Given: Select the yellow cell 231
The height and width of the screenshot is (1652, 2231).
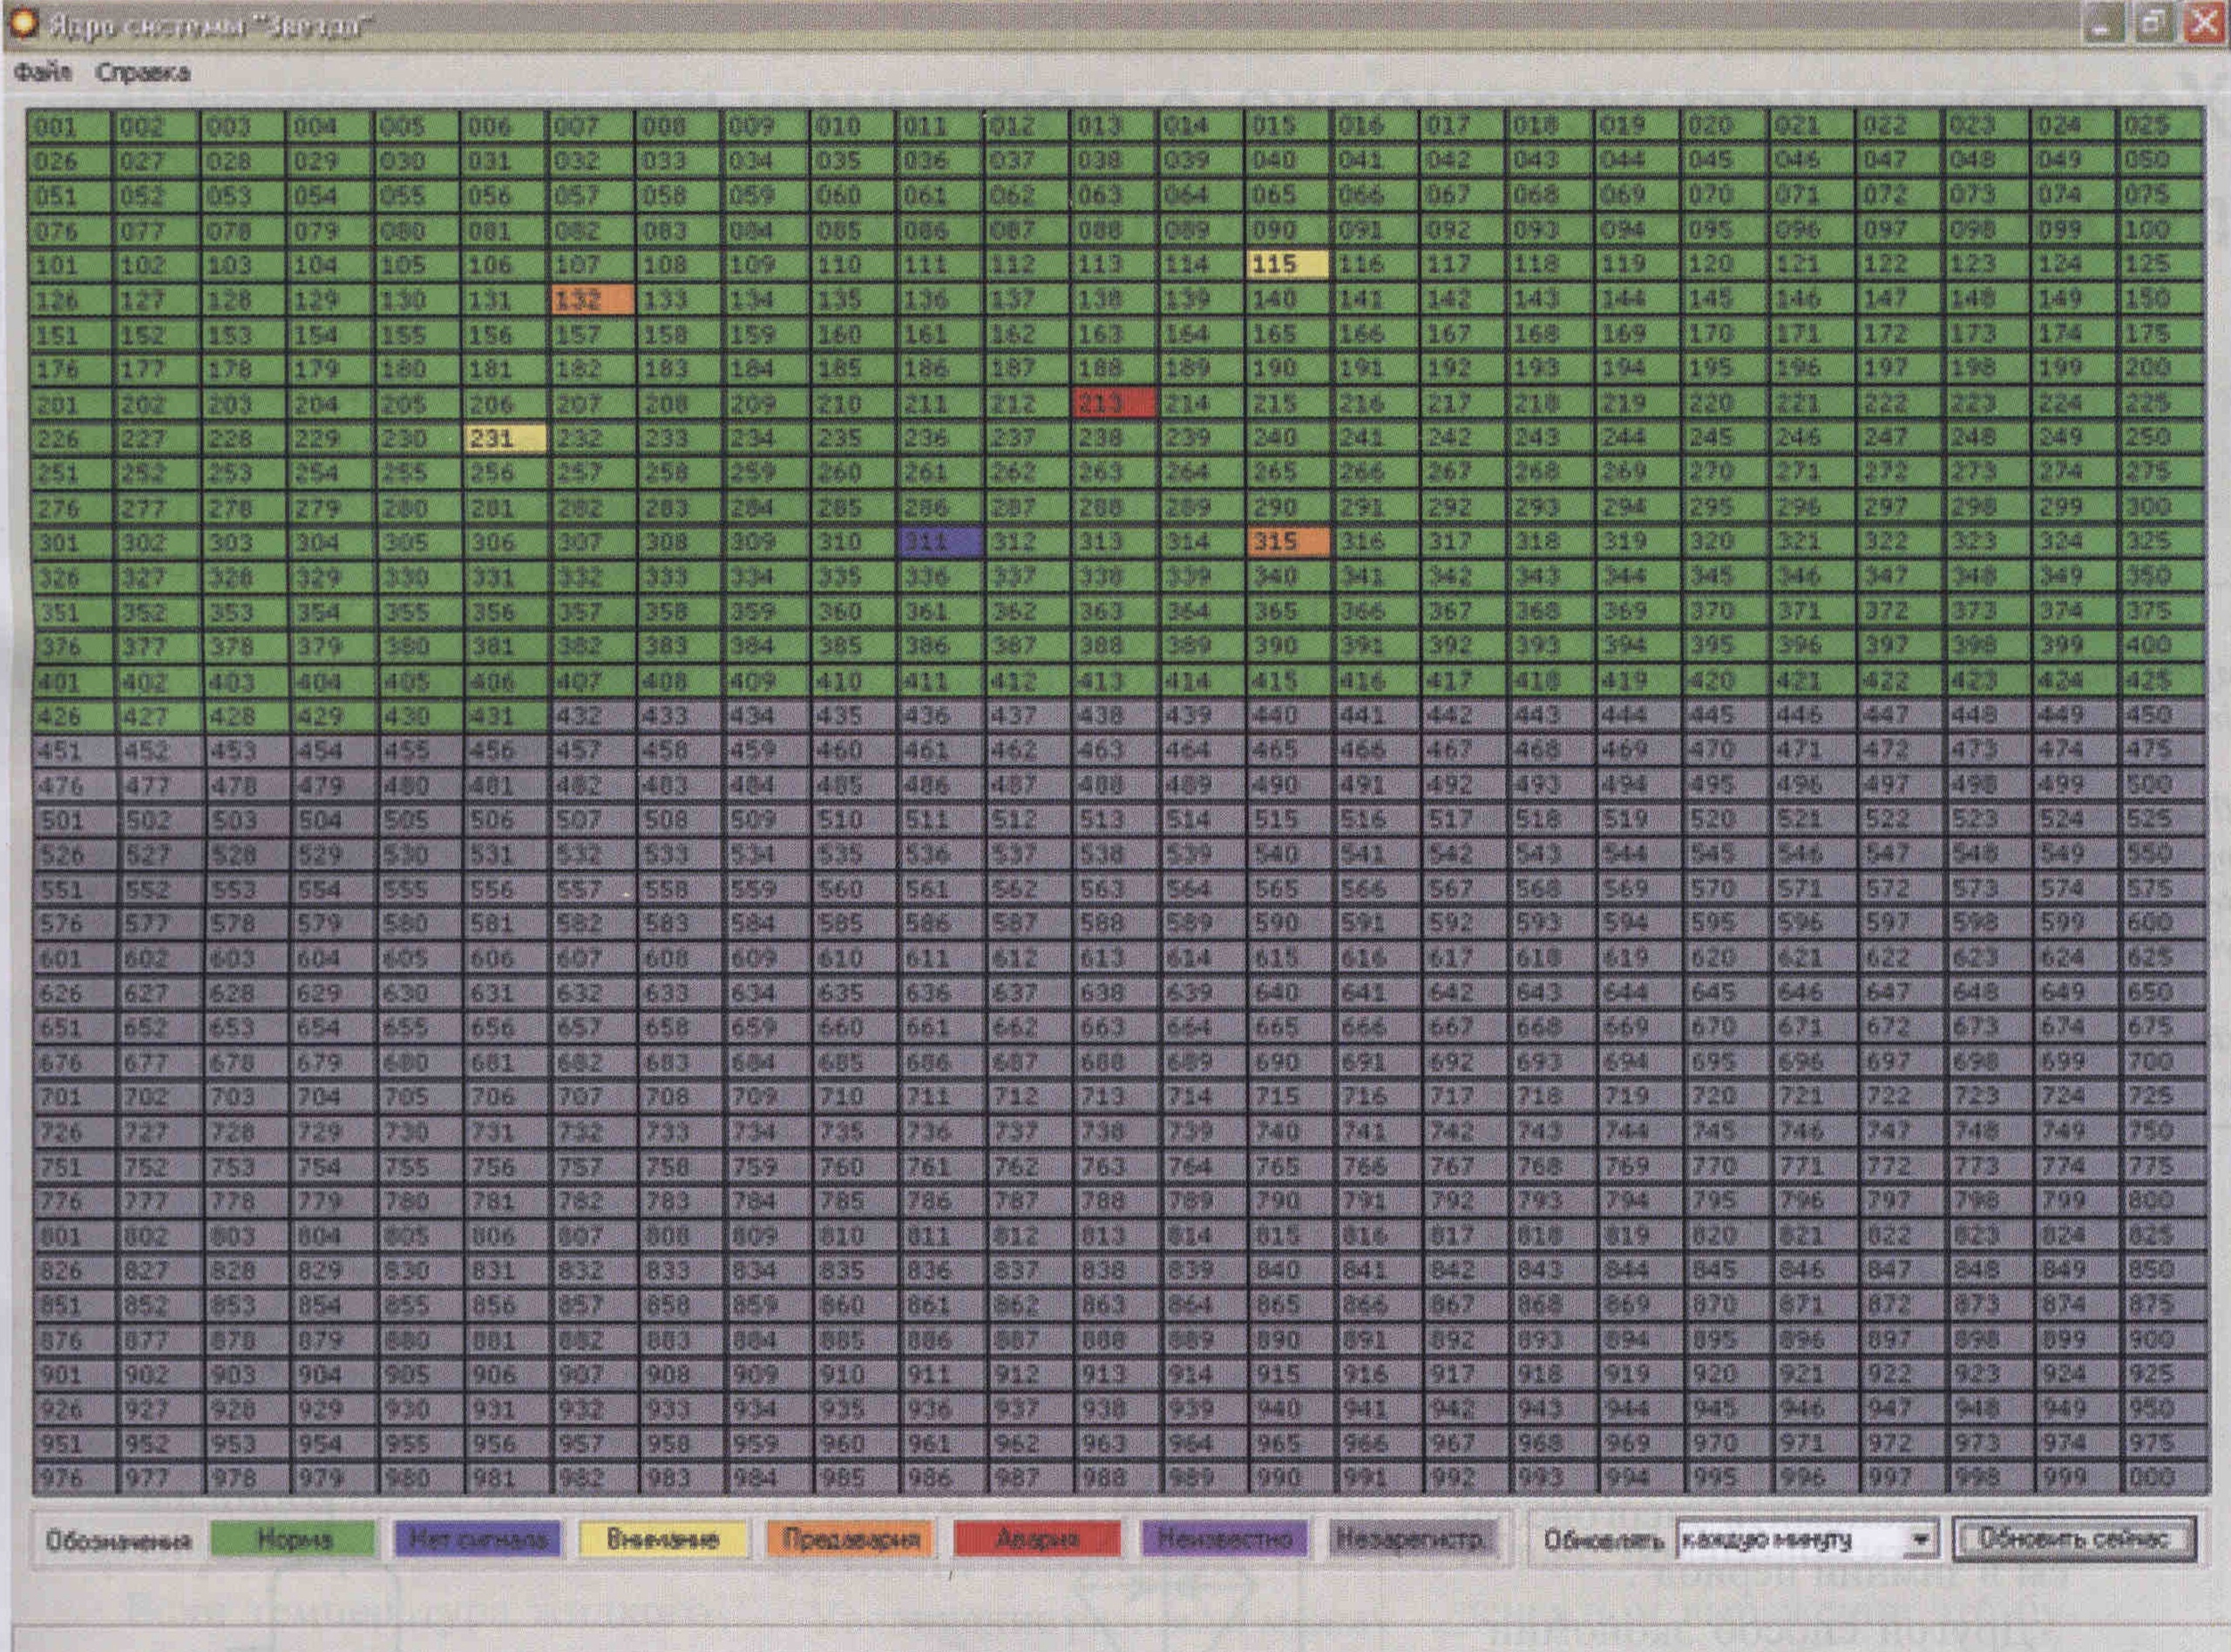Looking at the screenshot, I should (x=505, y=438).
